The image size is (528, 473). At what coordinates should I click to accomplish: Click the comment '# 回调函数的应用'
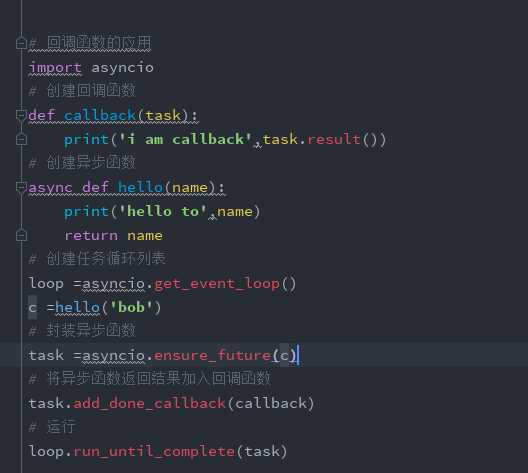click(90, 43)
